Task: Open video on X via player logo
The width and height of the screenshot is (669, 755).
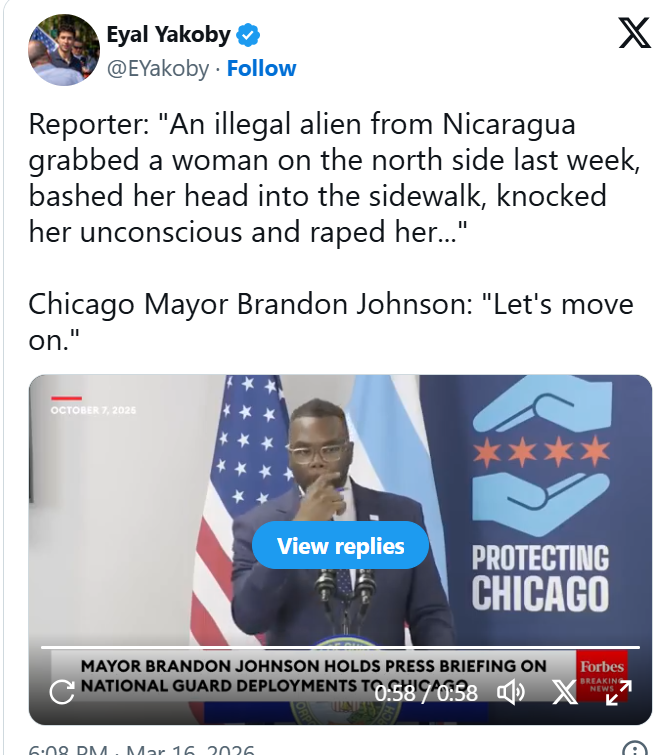Action: tap(564, 693)
